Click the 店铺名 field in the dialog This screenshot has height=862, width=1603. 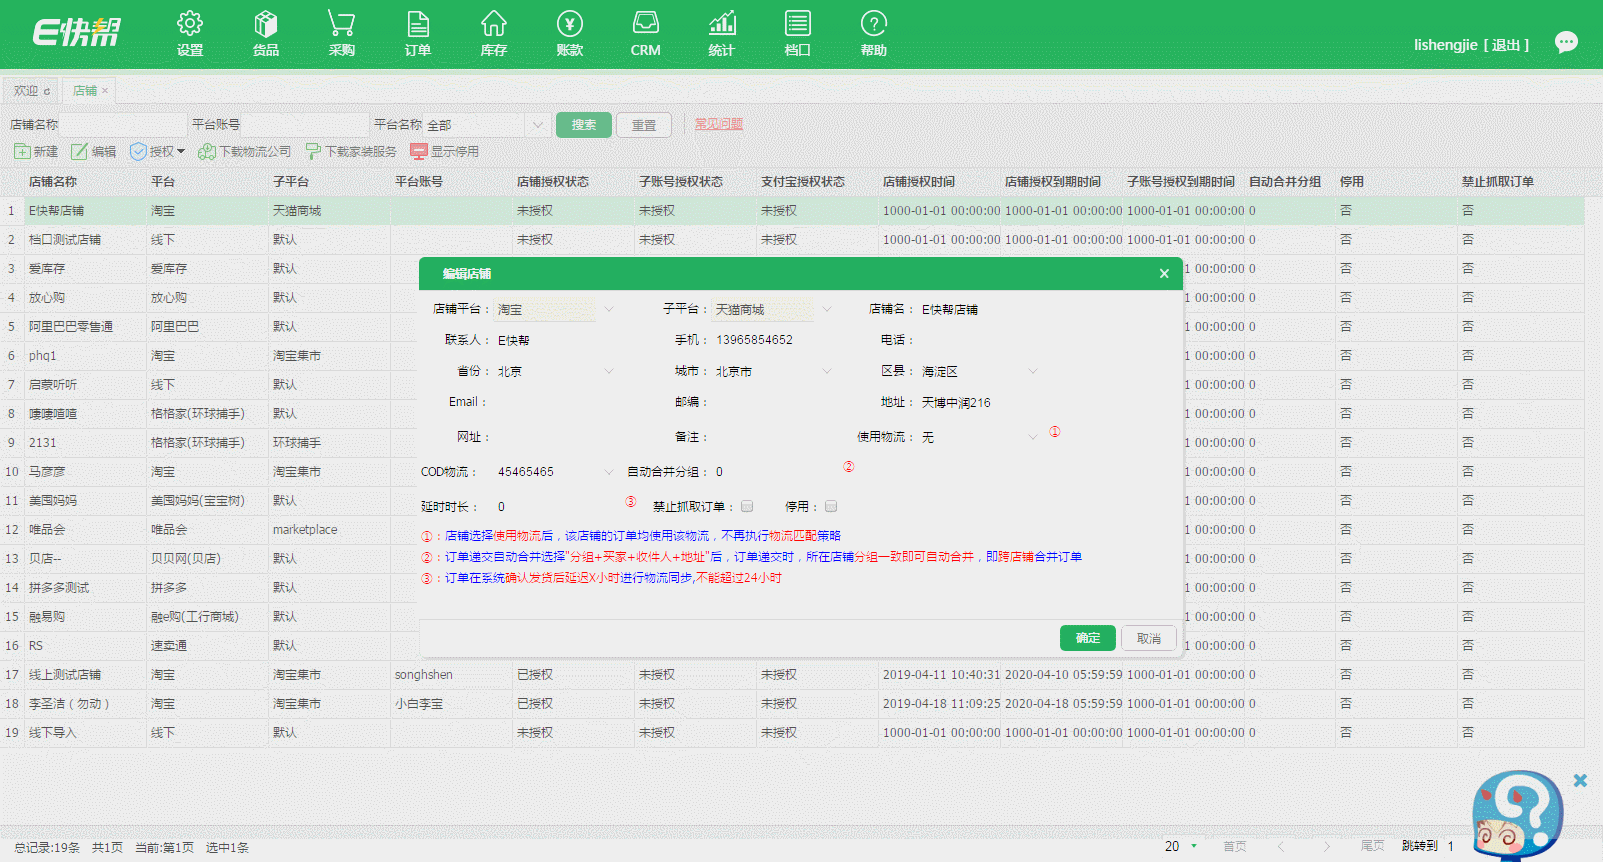point(980,309)
